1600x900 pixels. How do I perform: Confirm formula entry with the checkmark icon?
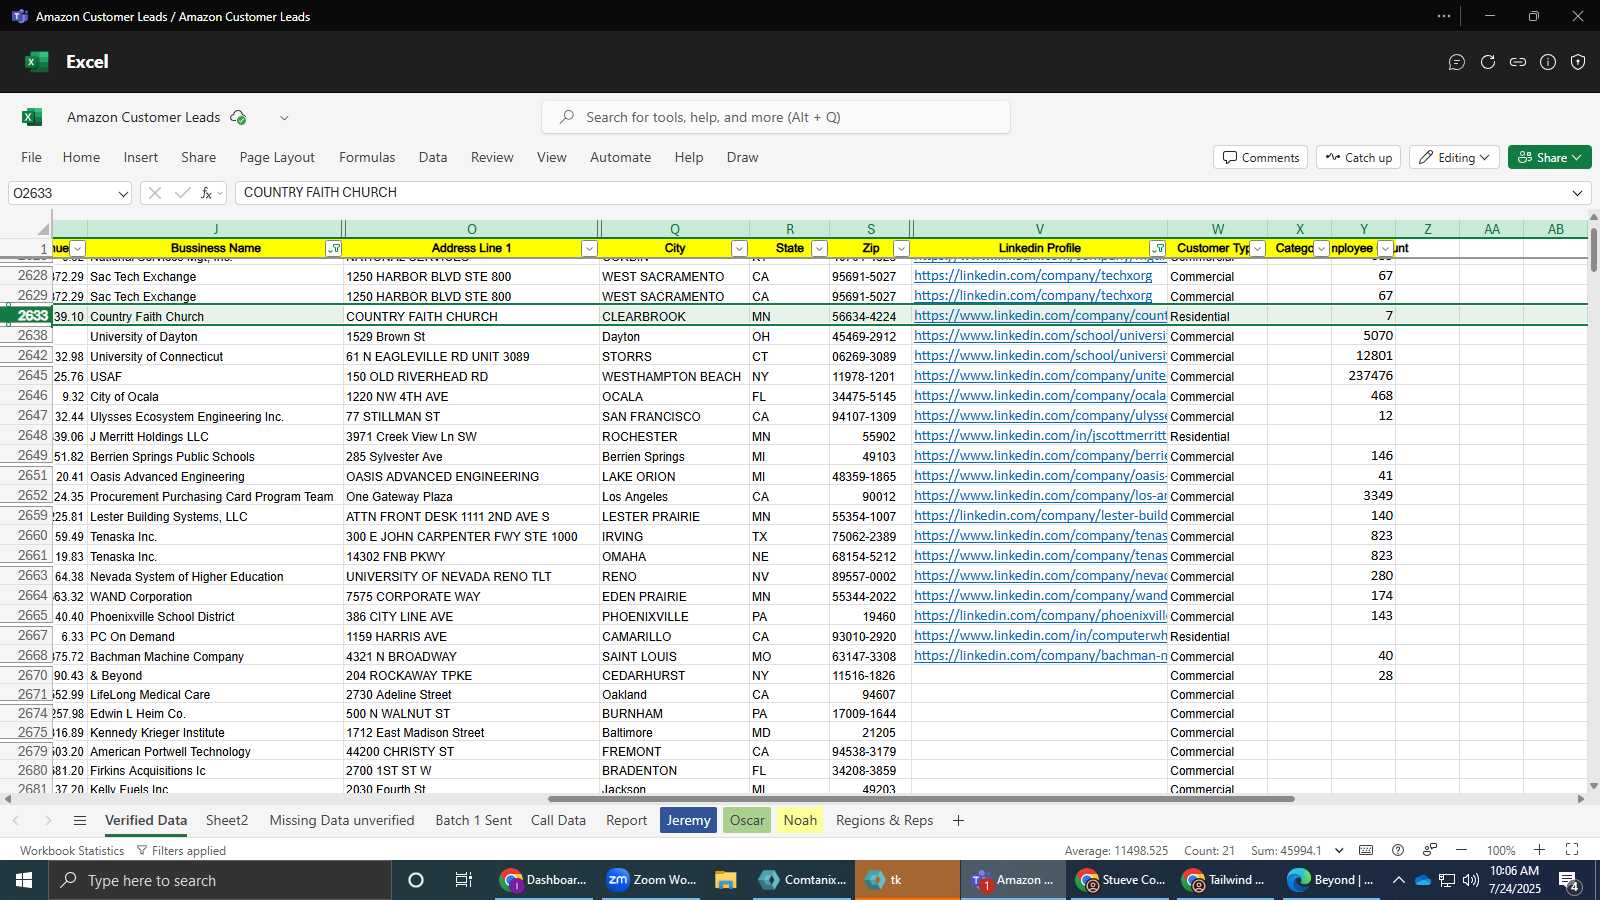[x=182, y=193]
